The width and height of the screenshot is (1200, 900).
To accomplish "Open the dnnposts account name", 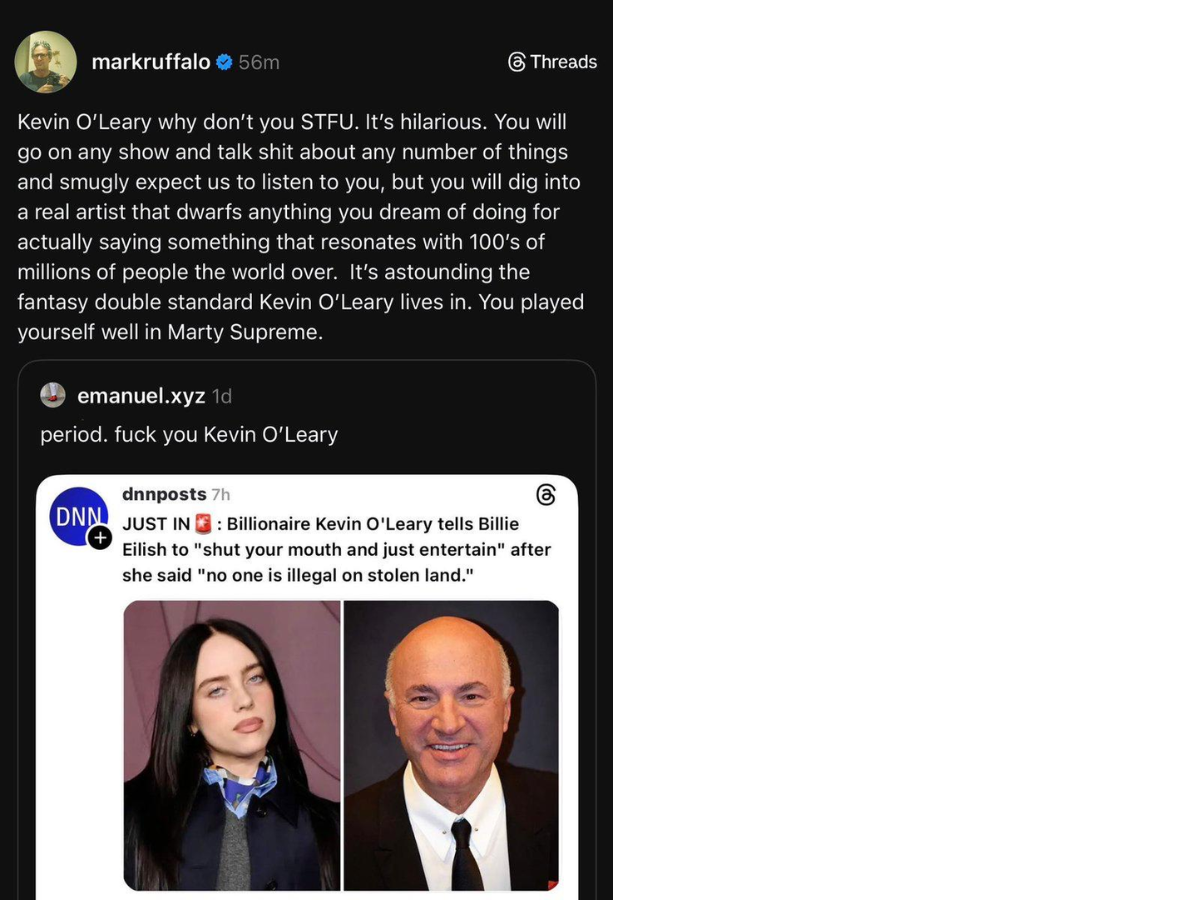I will (164, 494).
